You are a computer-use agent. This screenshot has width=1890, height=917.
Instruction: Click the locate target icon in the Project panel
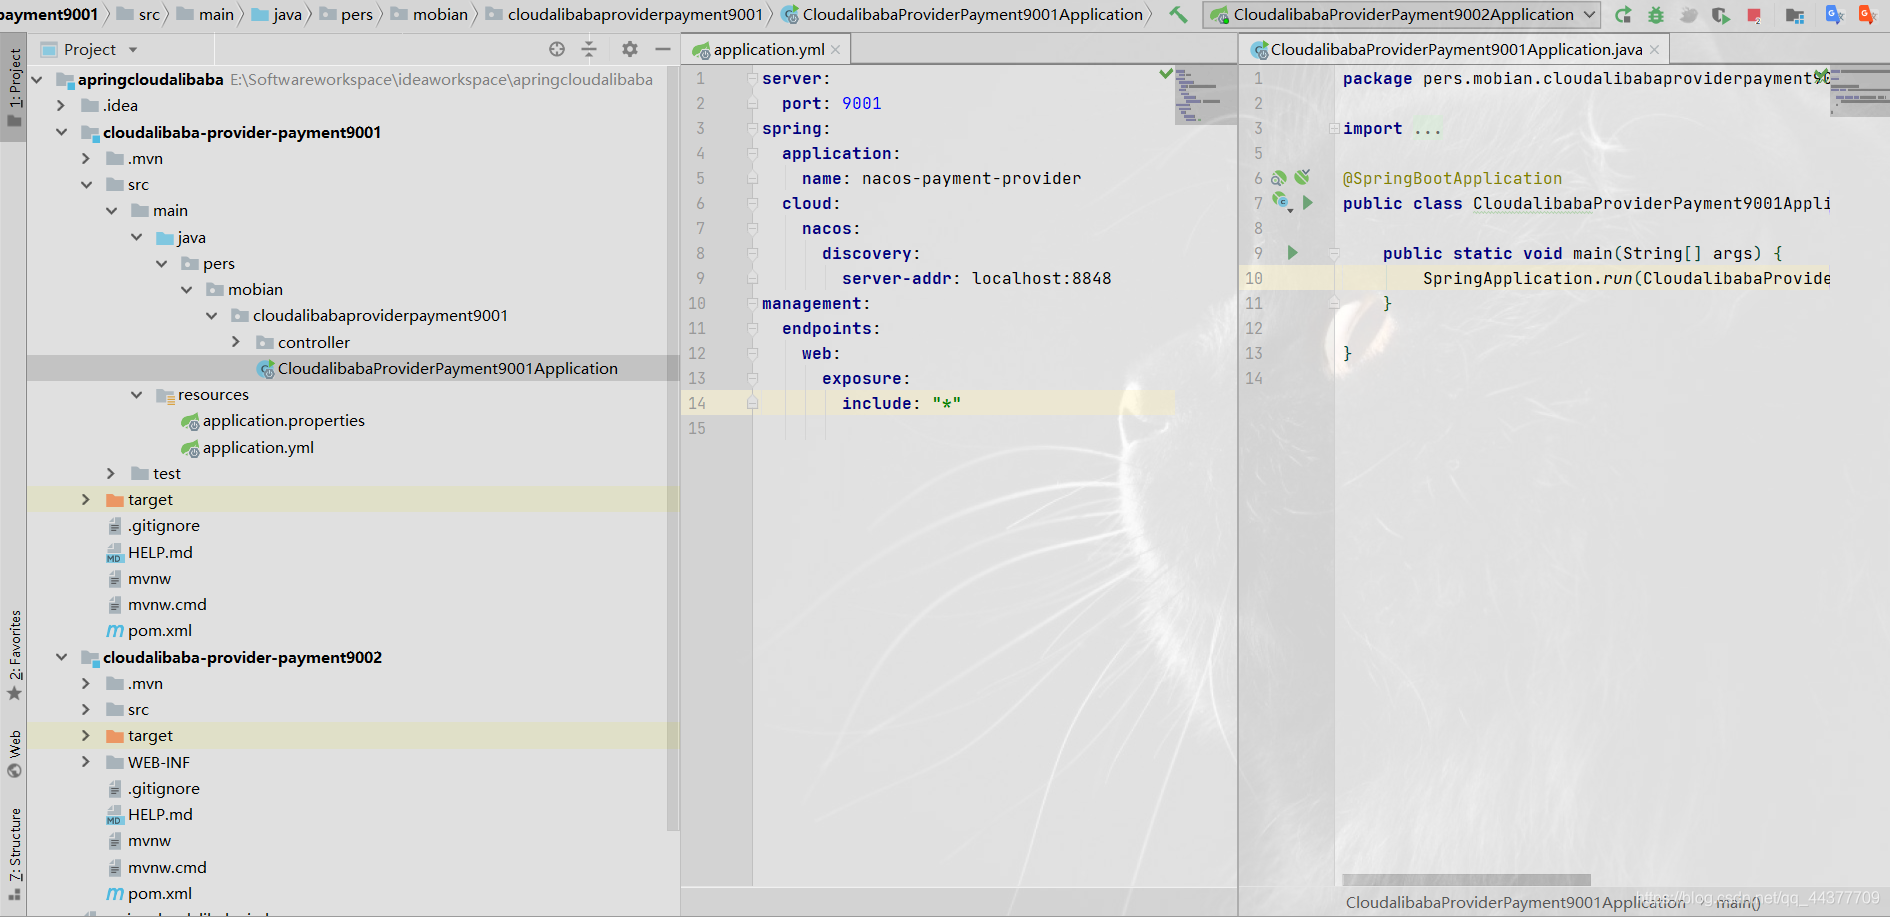pyautogui.click(x=557, y=49)
